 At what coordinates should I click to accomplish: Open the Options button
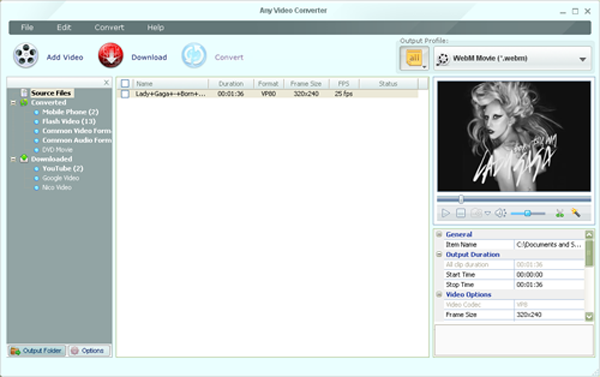pos(88,351)
